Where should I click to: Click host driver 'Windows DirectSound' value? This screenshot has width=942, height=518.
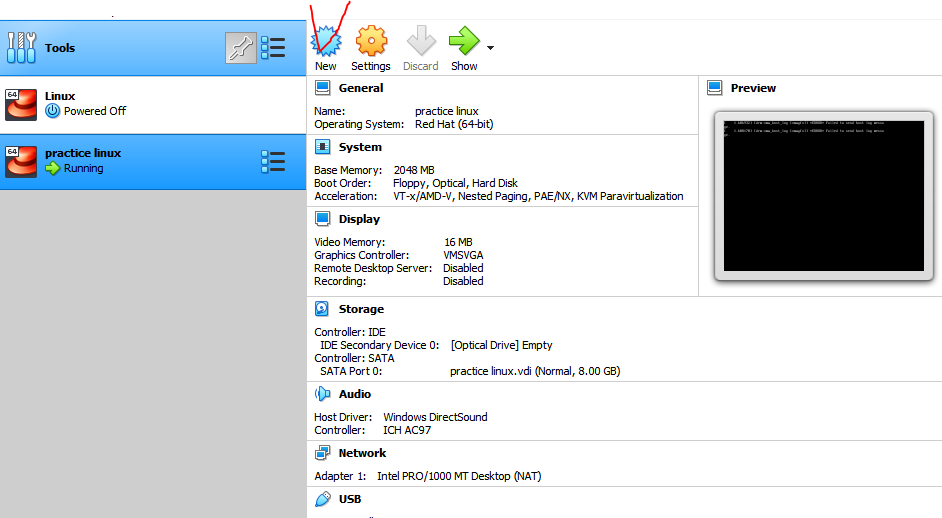point(436,417)
